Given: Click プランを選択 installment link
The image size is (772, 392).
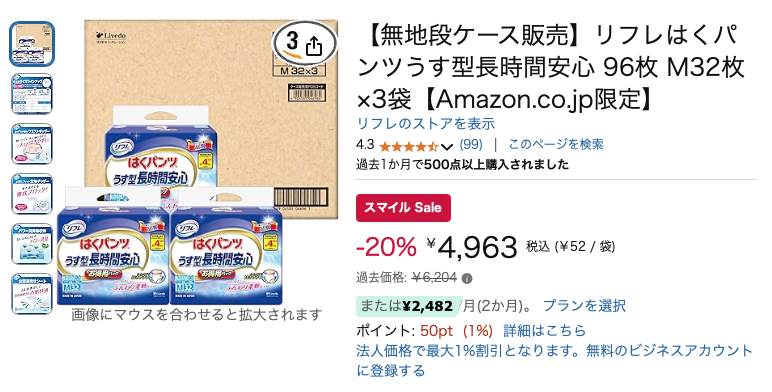Looking at the screenshot, I should [x=584, y=306].
